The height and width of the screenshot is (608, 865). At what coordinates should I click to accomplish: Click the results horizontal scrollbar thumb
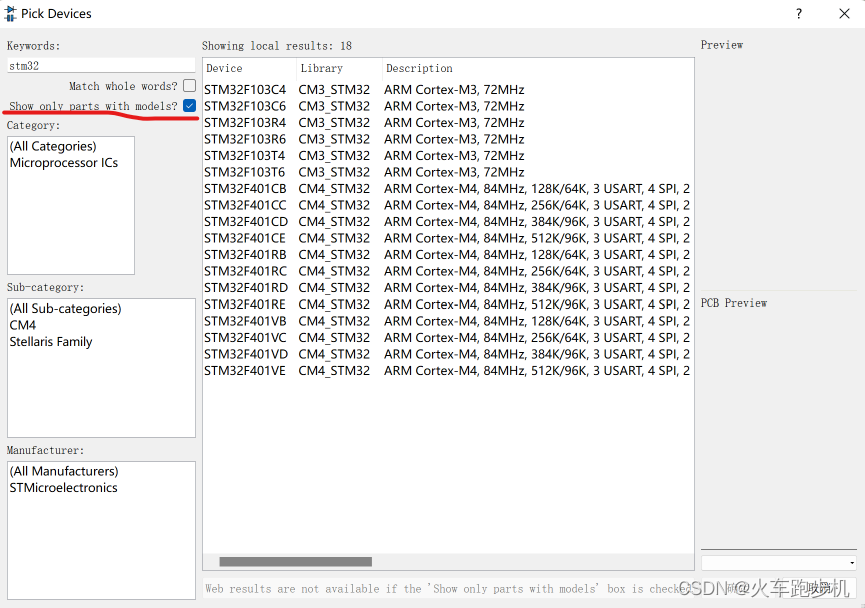296,562
